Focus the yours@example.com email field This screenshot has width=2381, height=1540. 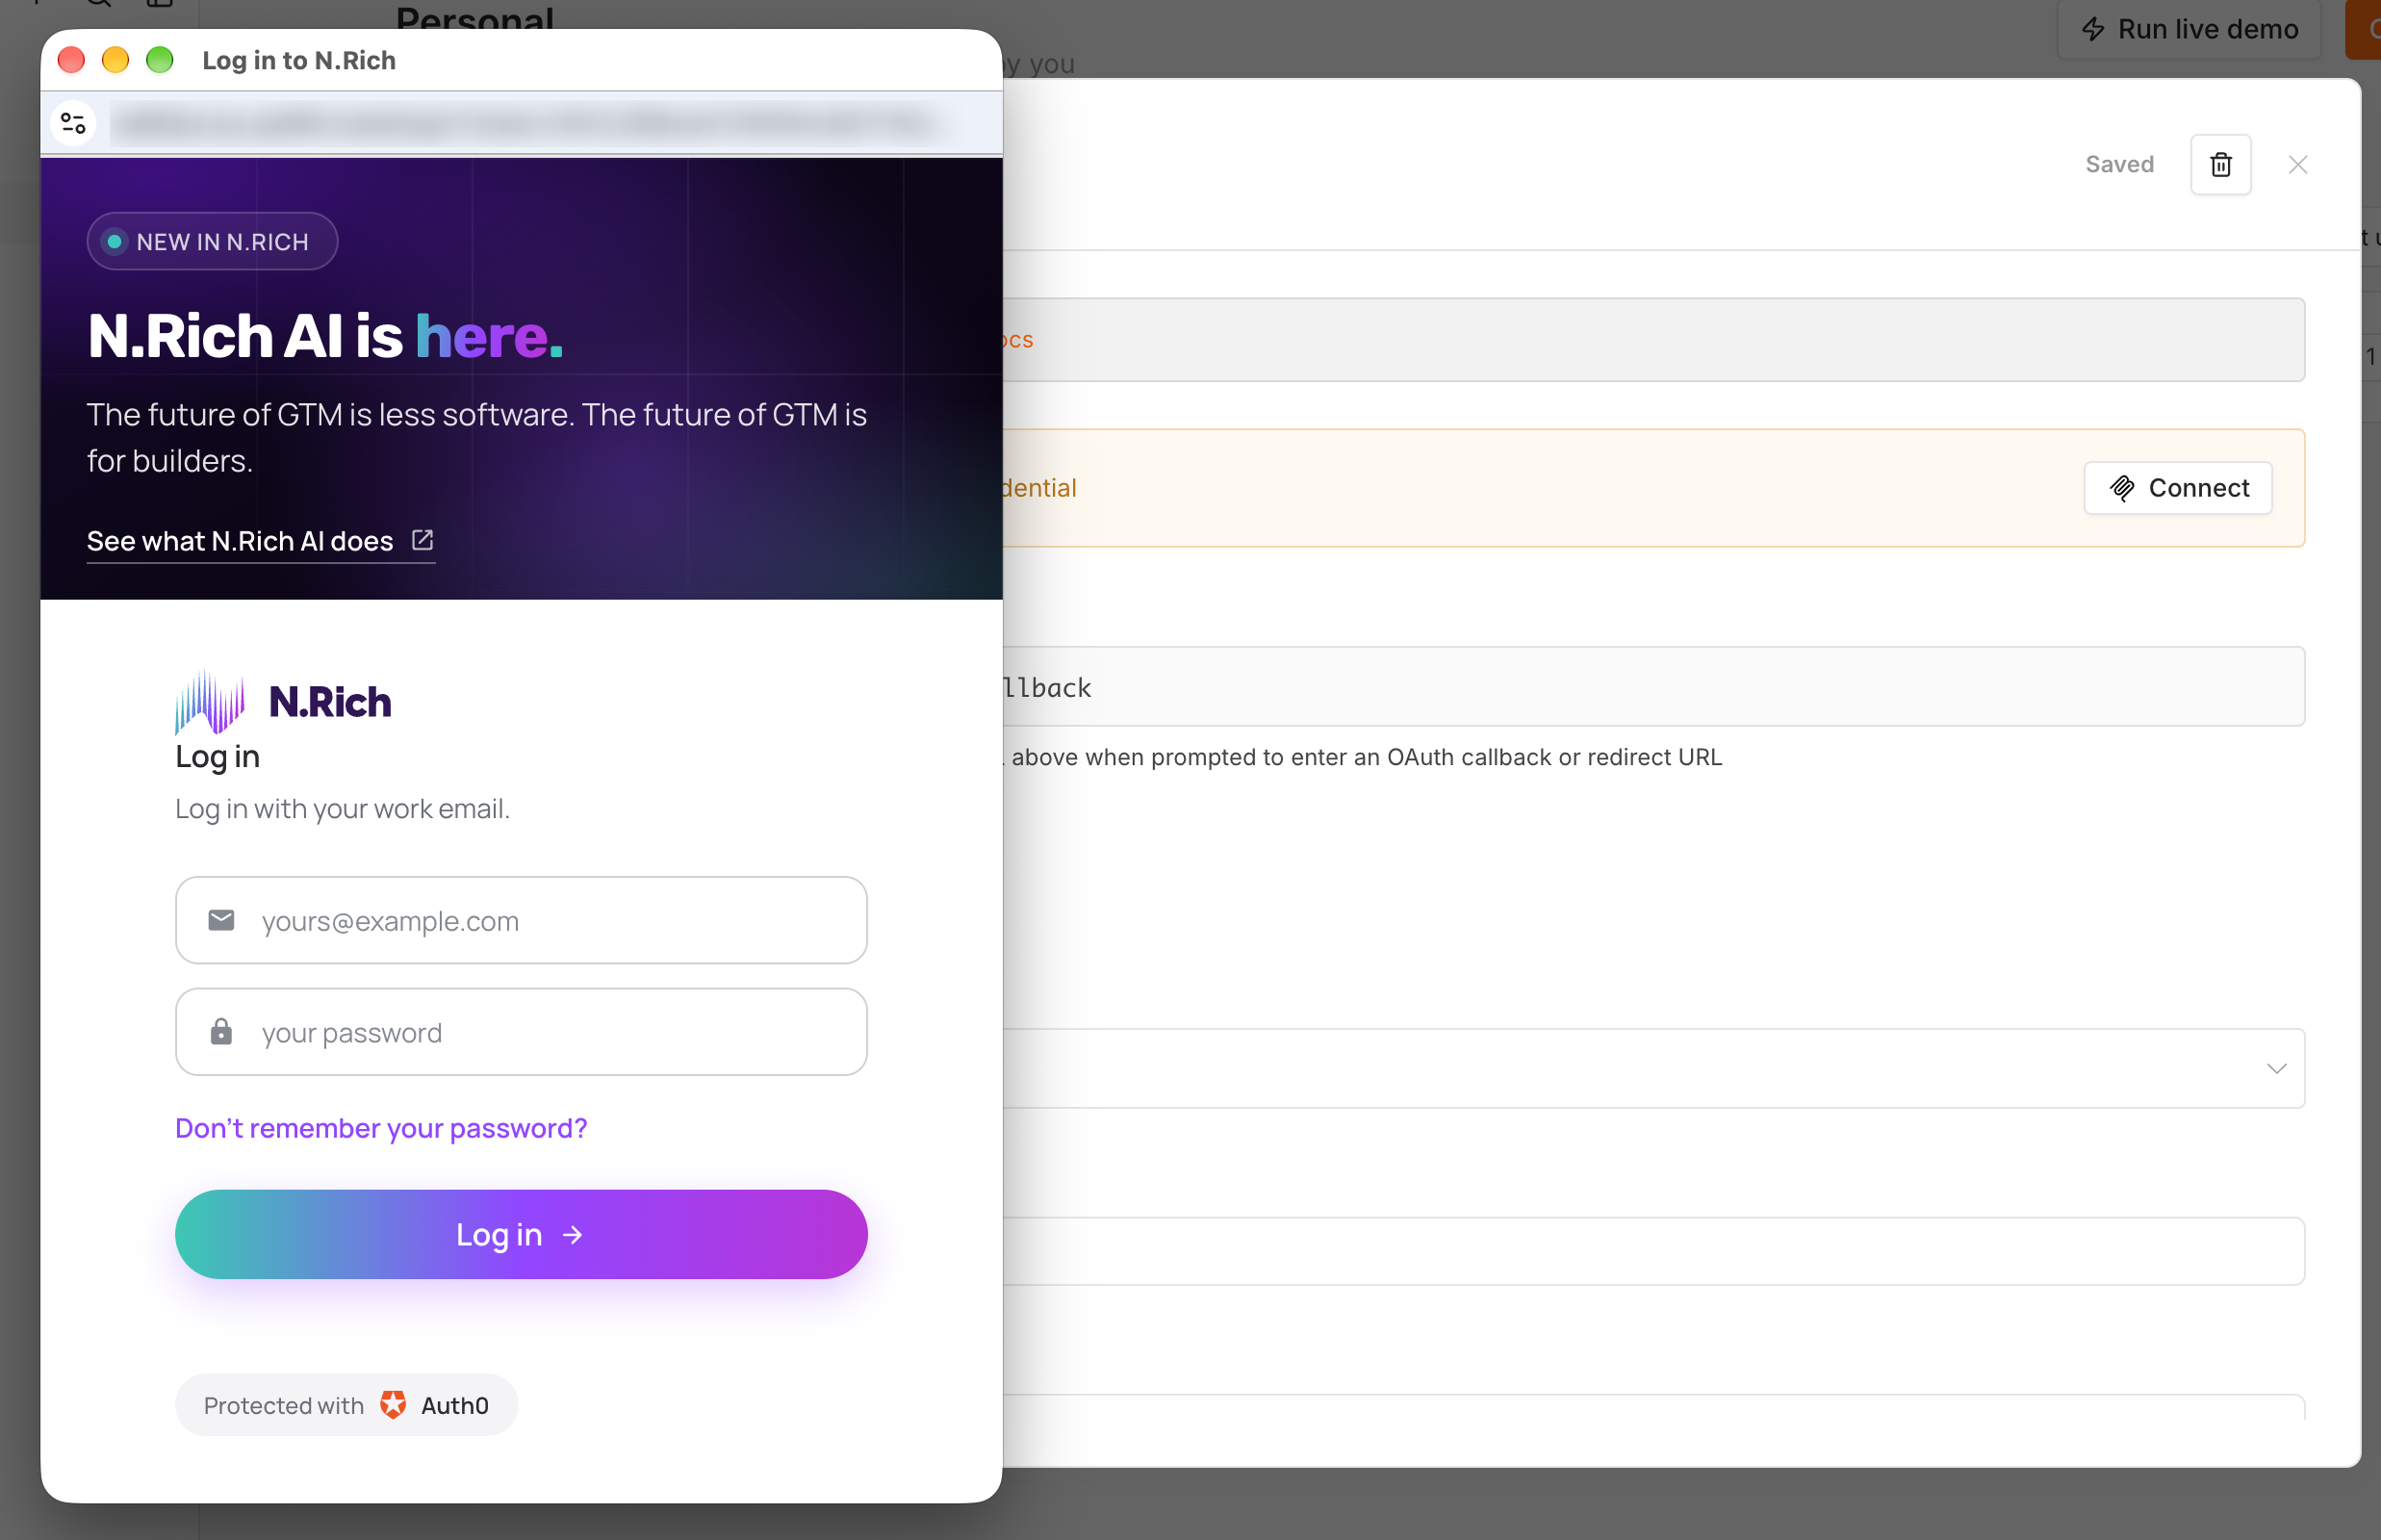pyautogui.click(x=521, y=920)
